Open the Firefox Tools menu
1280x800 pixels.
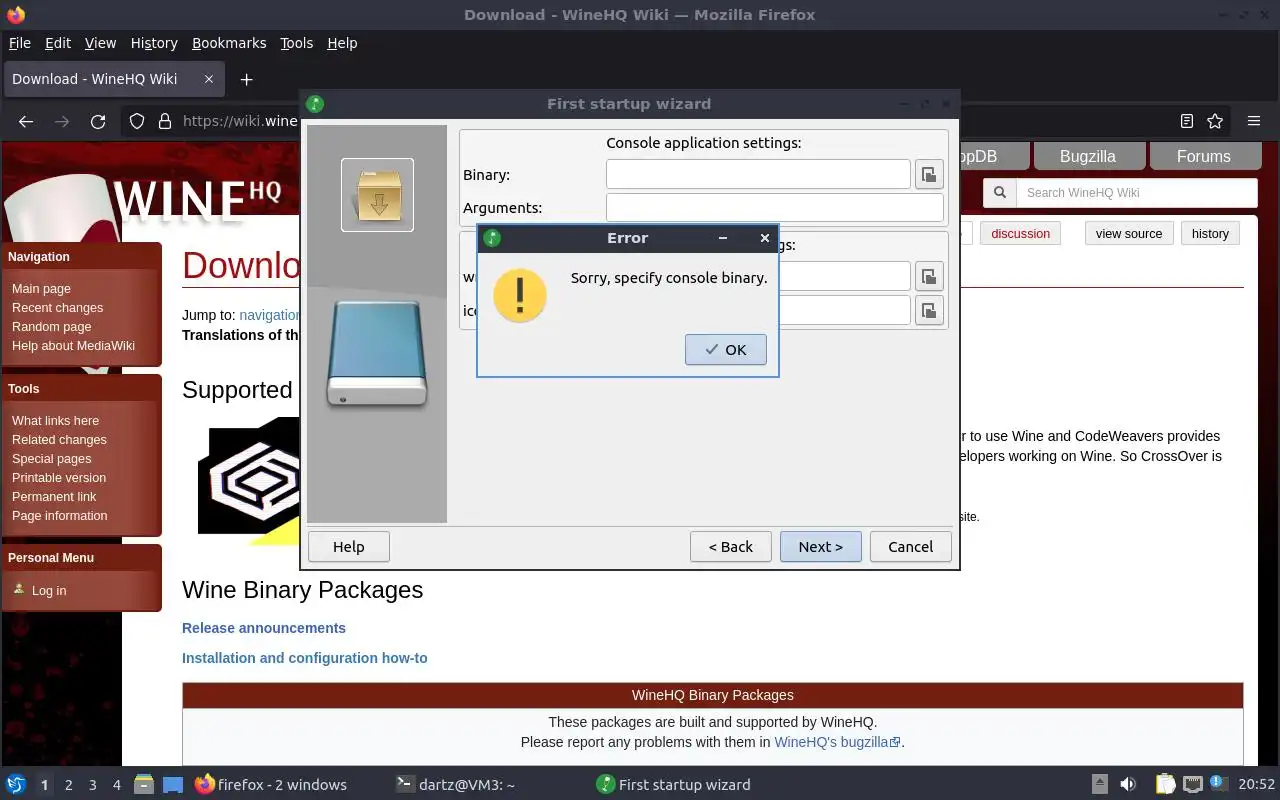pyautogui.click(x=296, y=43)
